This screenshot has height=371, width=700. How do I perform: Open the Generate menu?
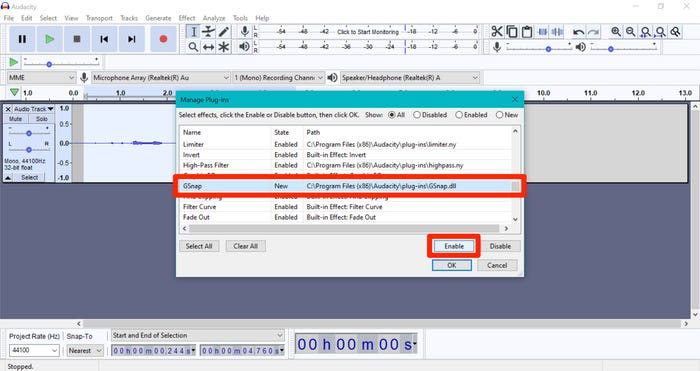point(158,18)
